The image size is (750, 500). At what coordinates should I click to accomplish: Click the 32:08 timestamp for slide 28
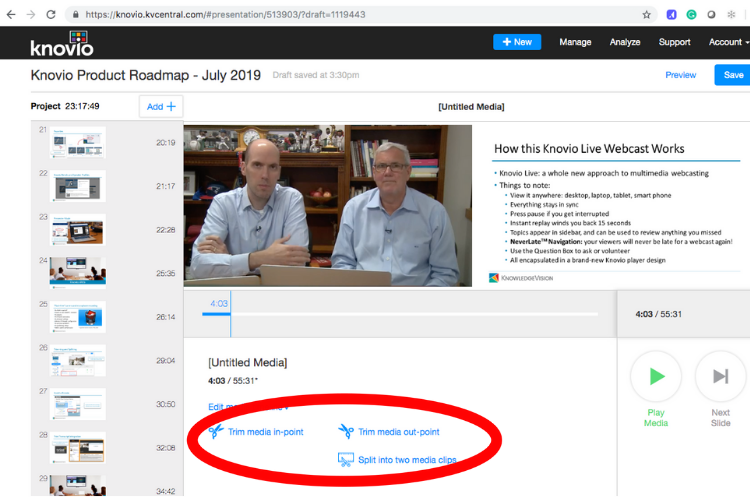pos(165,448)
